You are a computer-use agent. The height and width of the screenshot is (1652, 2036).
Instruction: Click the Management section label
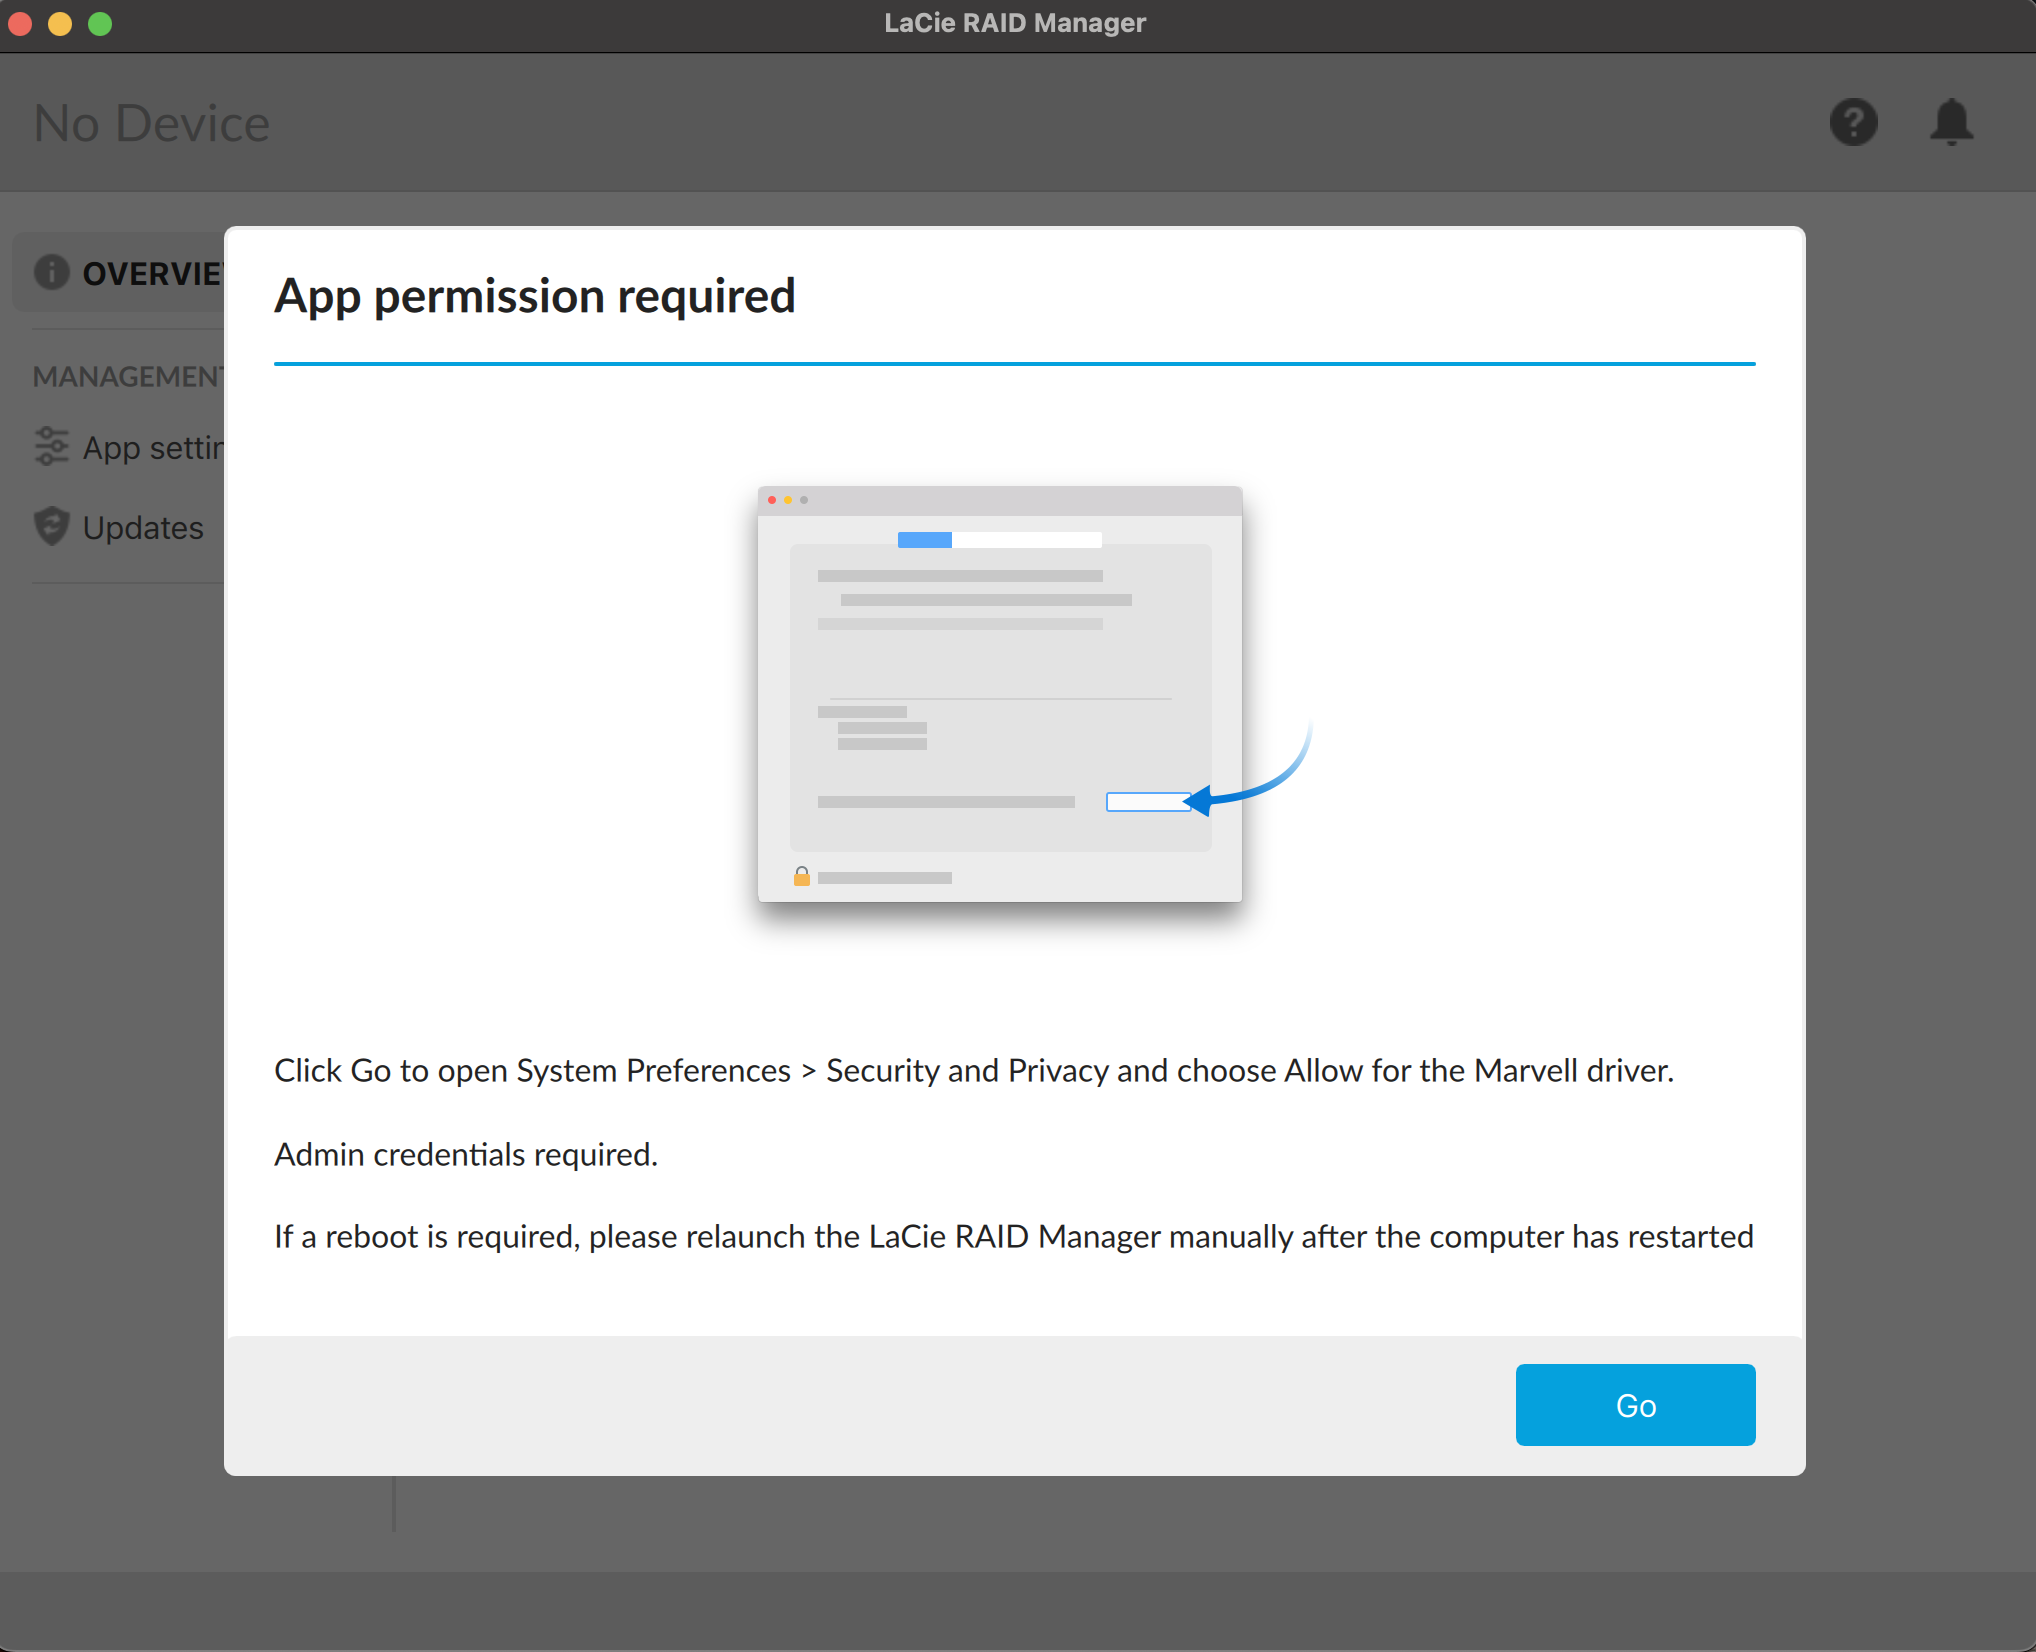tap(128, 376)
